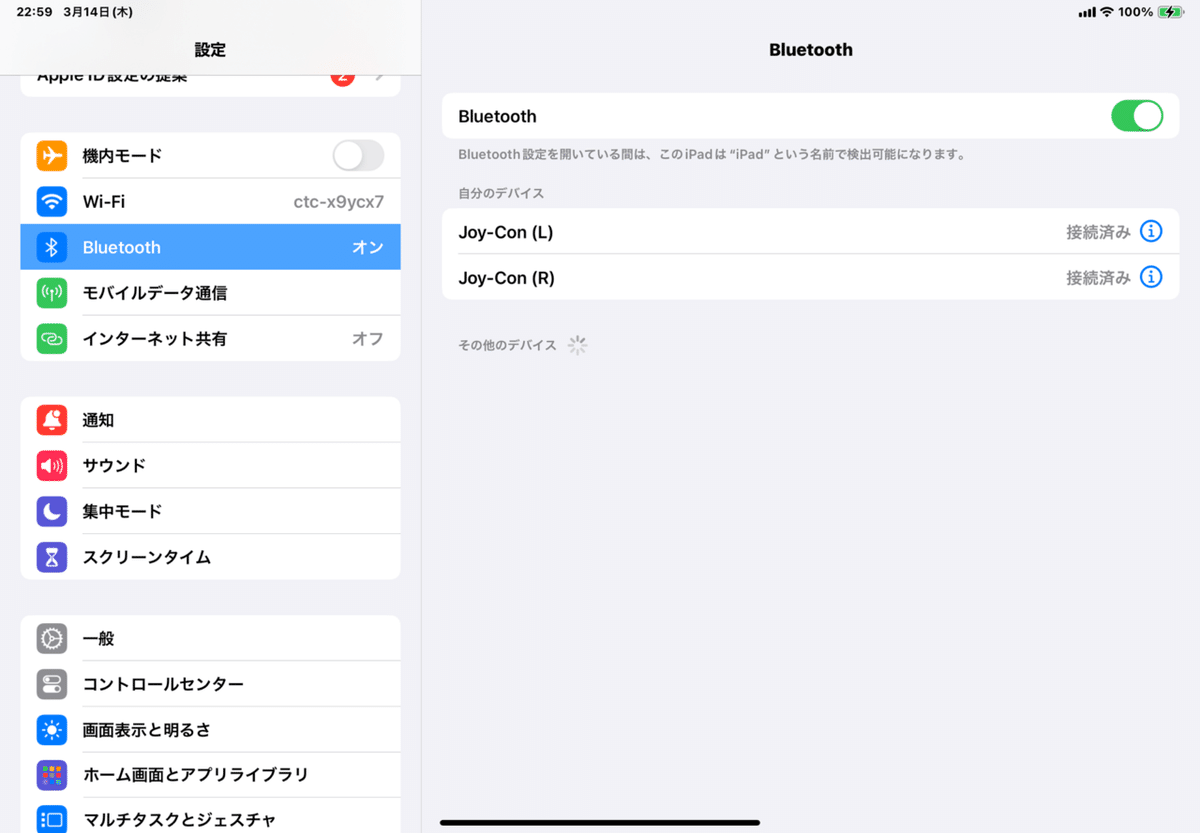Select the Bluetooth sidebar row
The image size is (1200, 833).
click(210, 247)
